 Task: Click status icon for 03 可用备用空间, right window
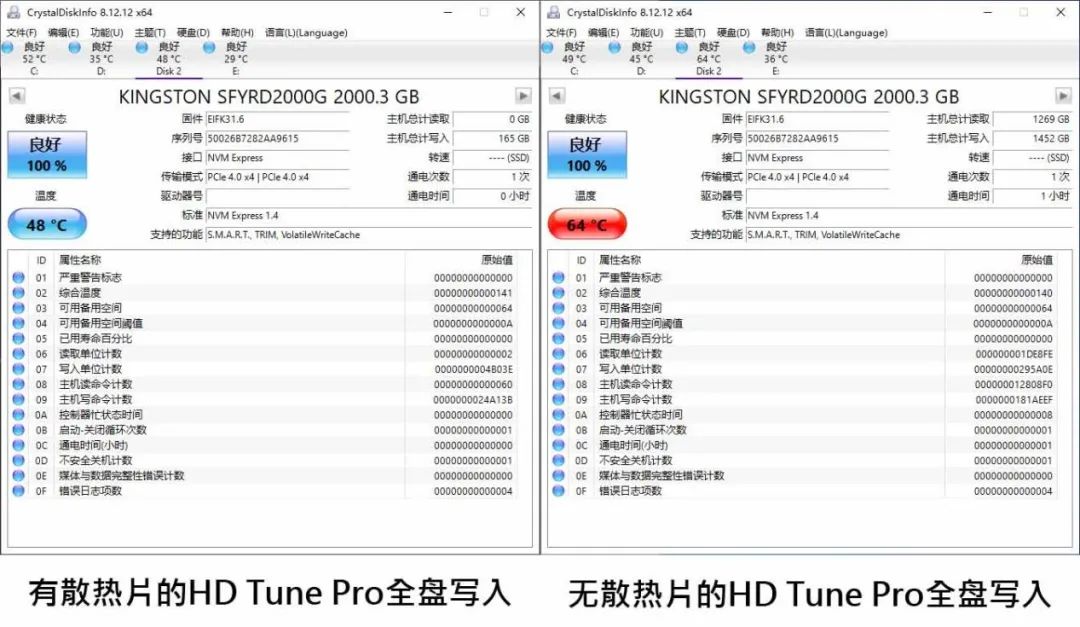[559, 308]
